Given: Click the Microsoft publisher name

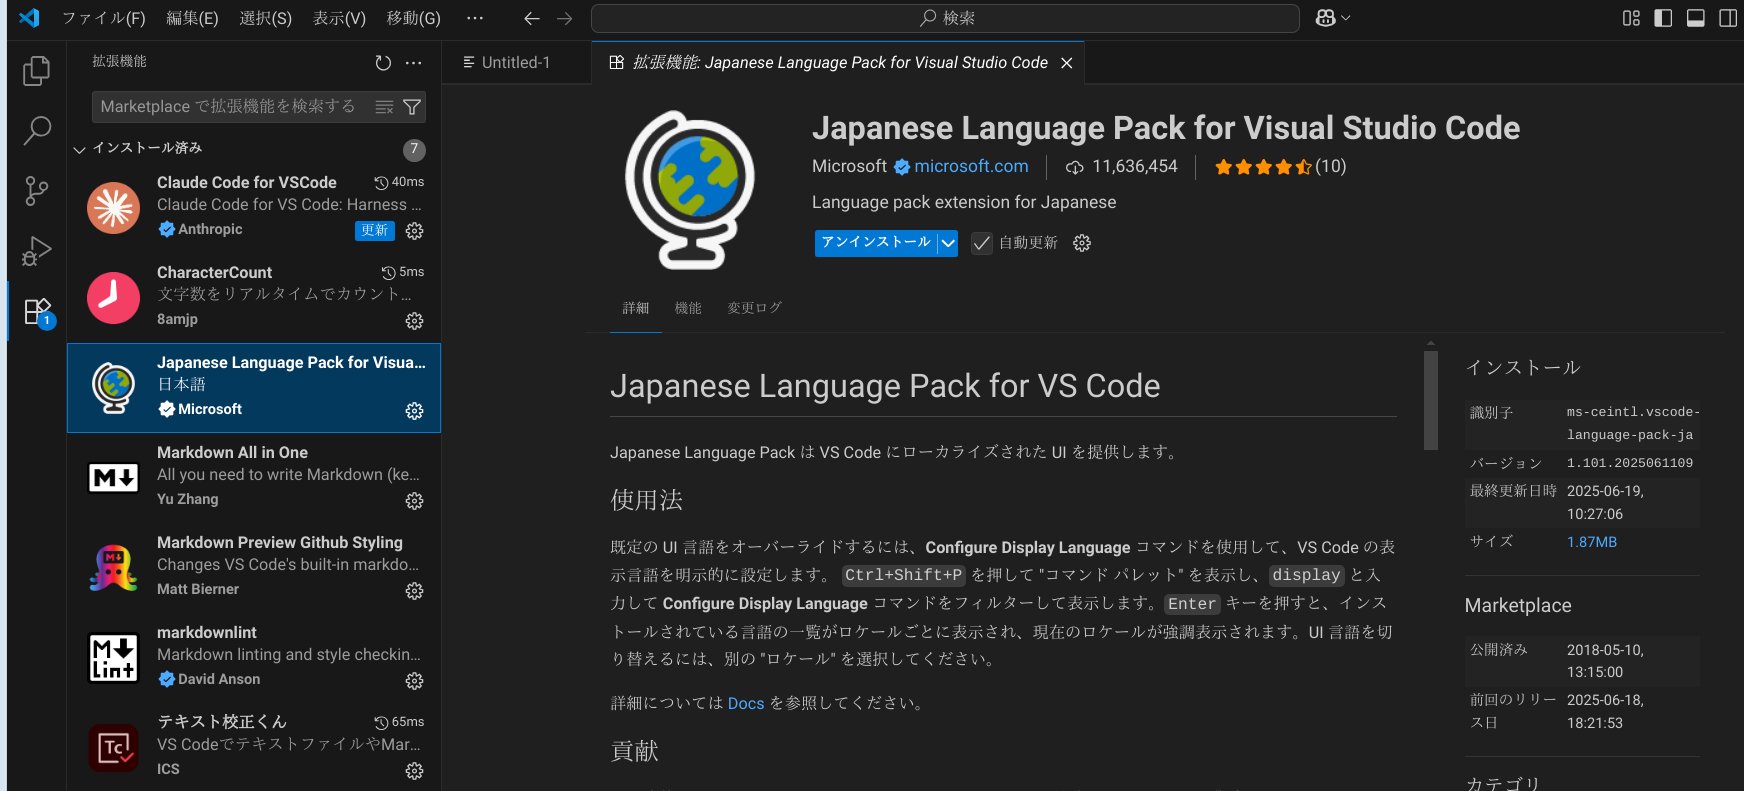Looking at the screenshot, I should click(849, 166).
